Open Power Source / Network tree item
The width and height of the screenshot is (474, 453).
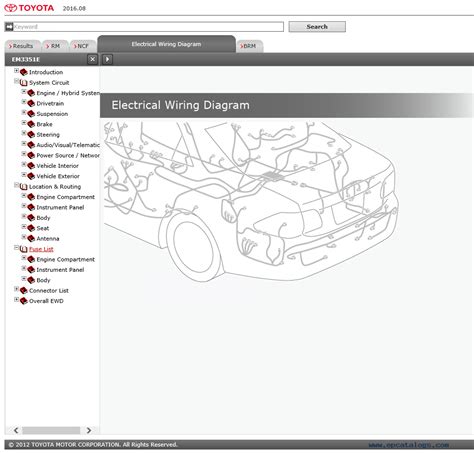coord(68,155)
